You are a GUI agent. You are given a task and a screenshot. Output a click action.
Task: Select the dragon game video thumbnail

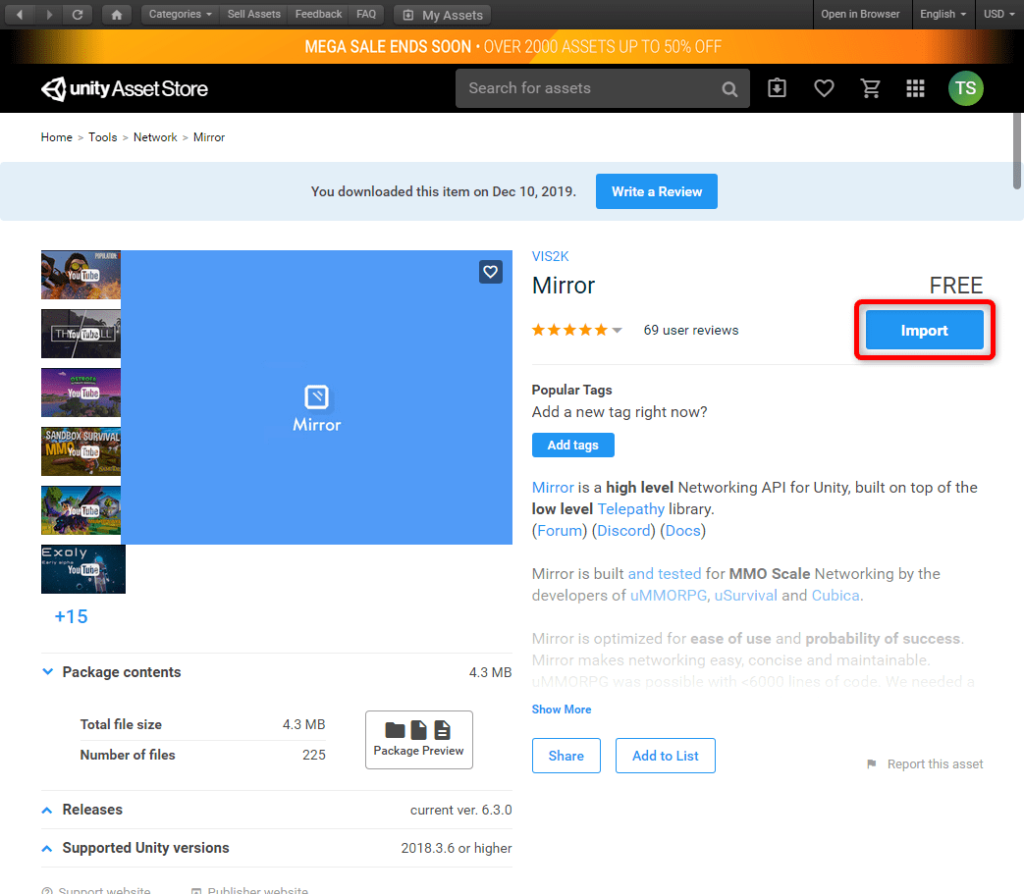[81, 510]
